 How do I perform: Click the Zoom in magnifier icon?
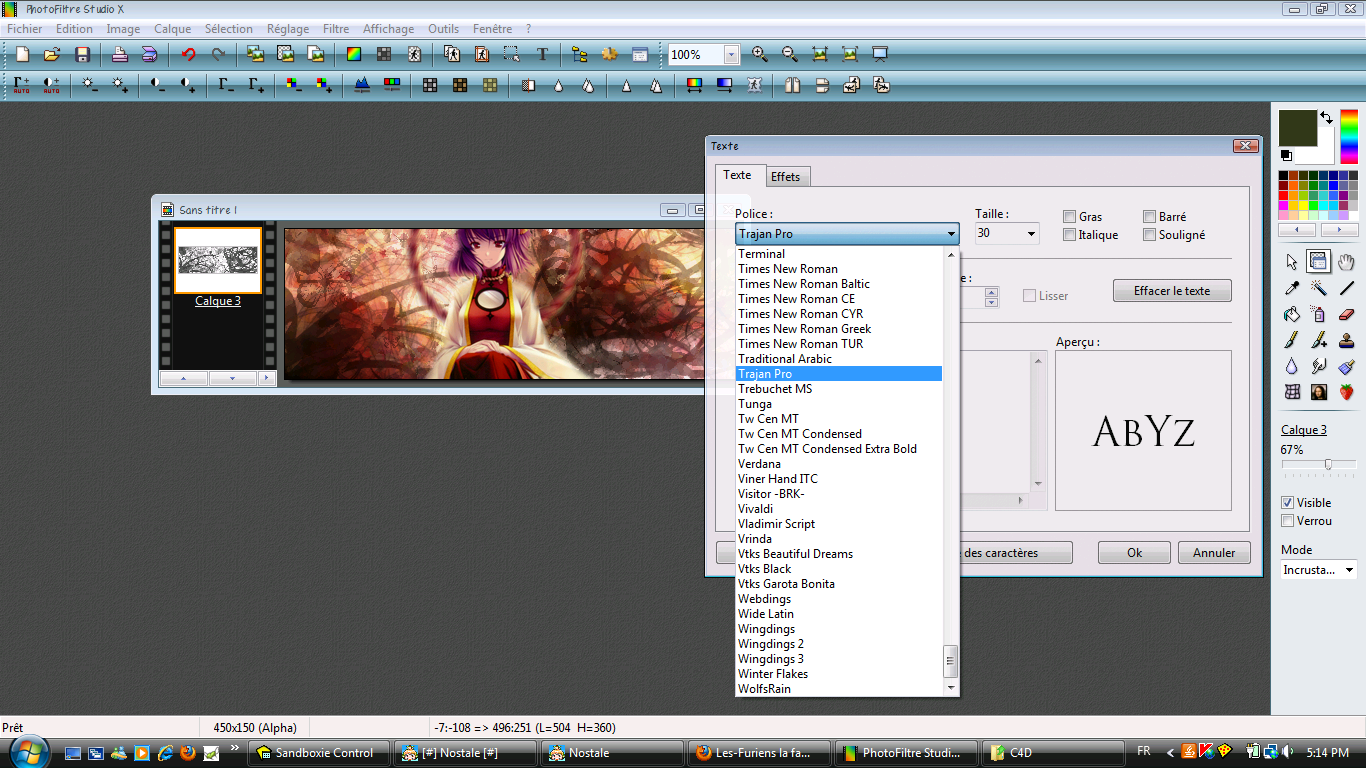(760, 54)
